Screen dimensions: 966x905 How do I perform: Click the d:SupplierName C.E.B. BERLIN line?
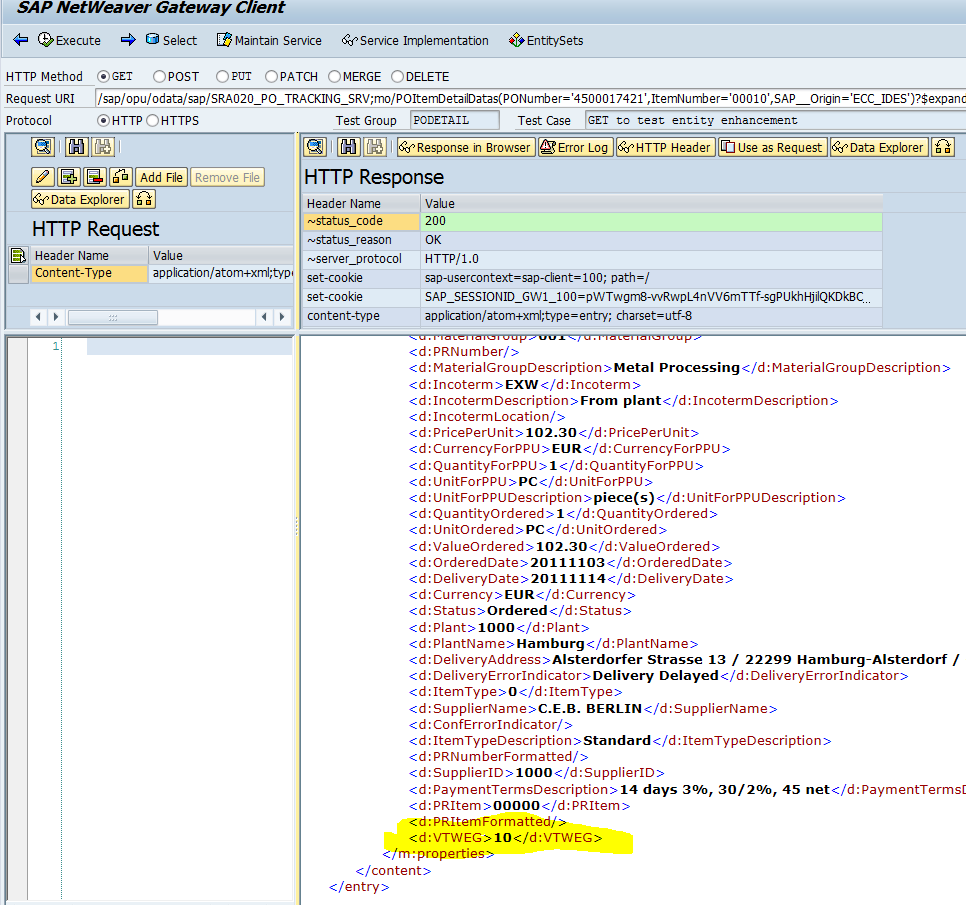(x=593, y=708)
